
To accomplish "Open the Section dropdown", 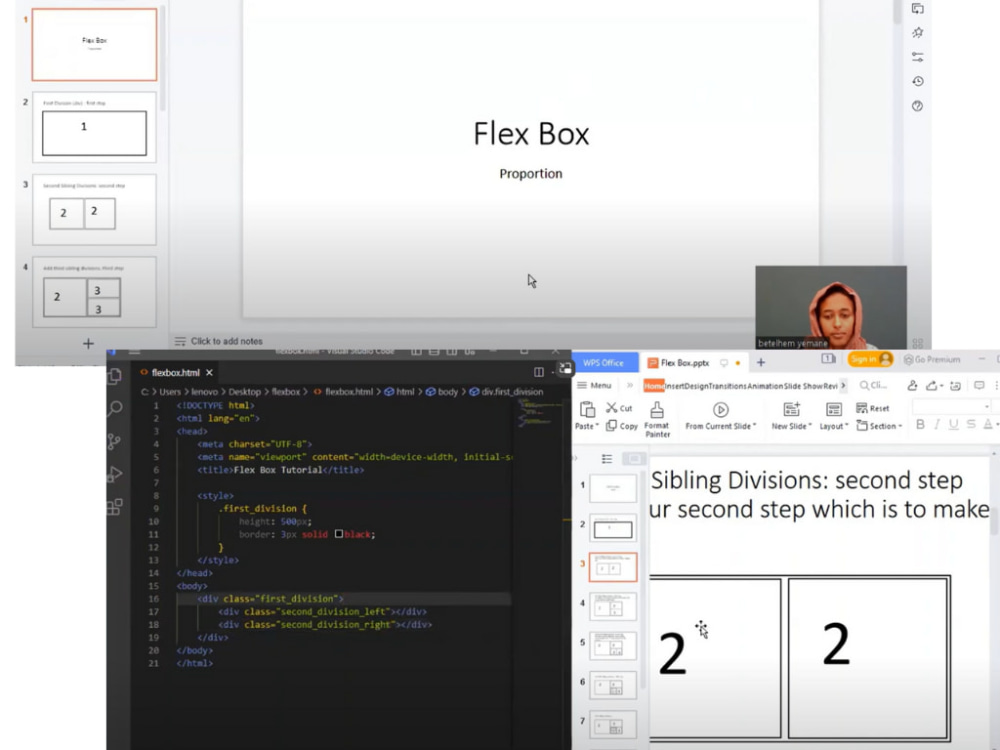I will point(900,426).
